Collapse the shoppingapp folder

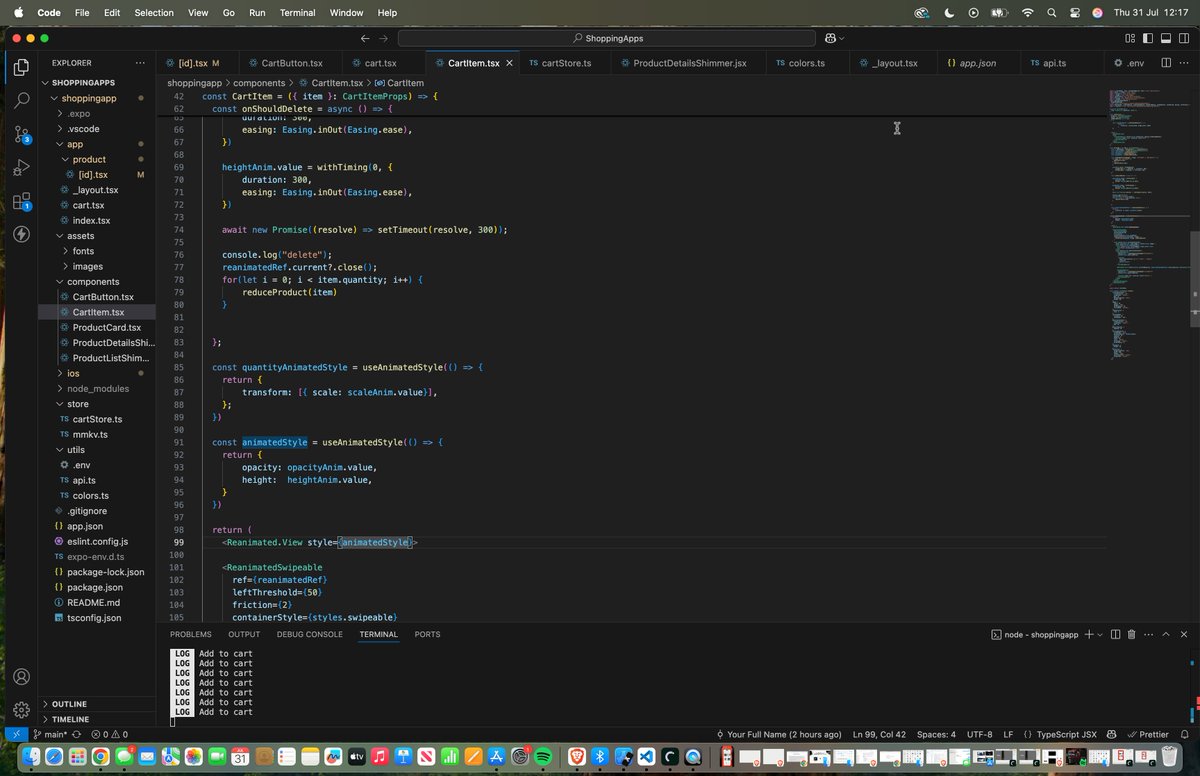(x=90, y=98)
